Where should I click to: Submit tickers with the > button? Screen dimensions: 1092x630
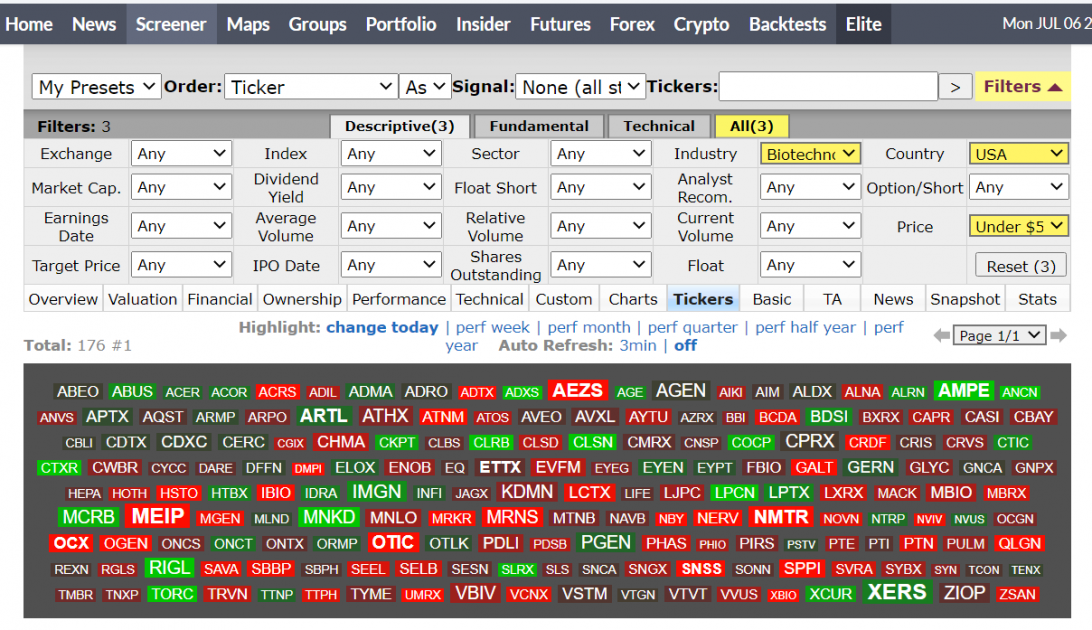[x=956, y=87]
